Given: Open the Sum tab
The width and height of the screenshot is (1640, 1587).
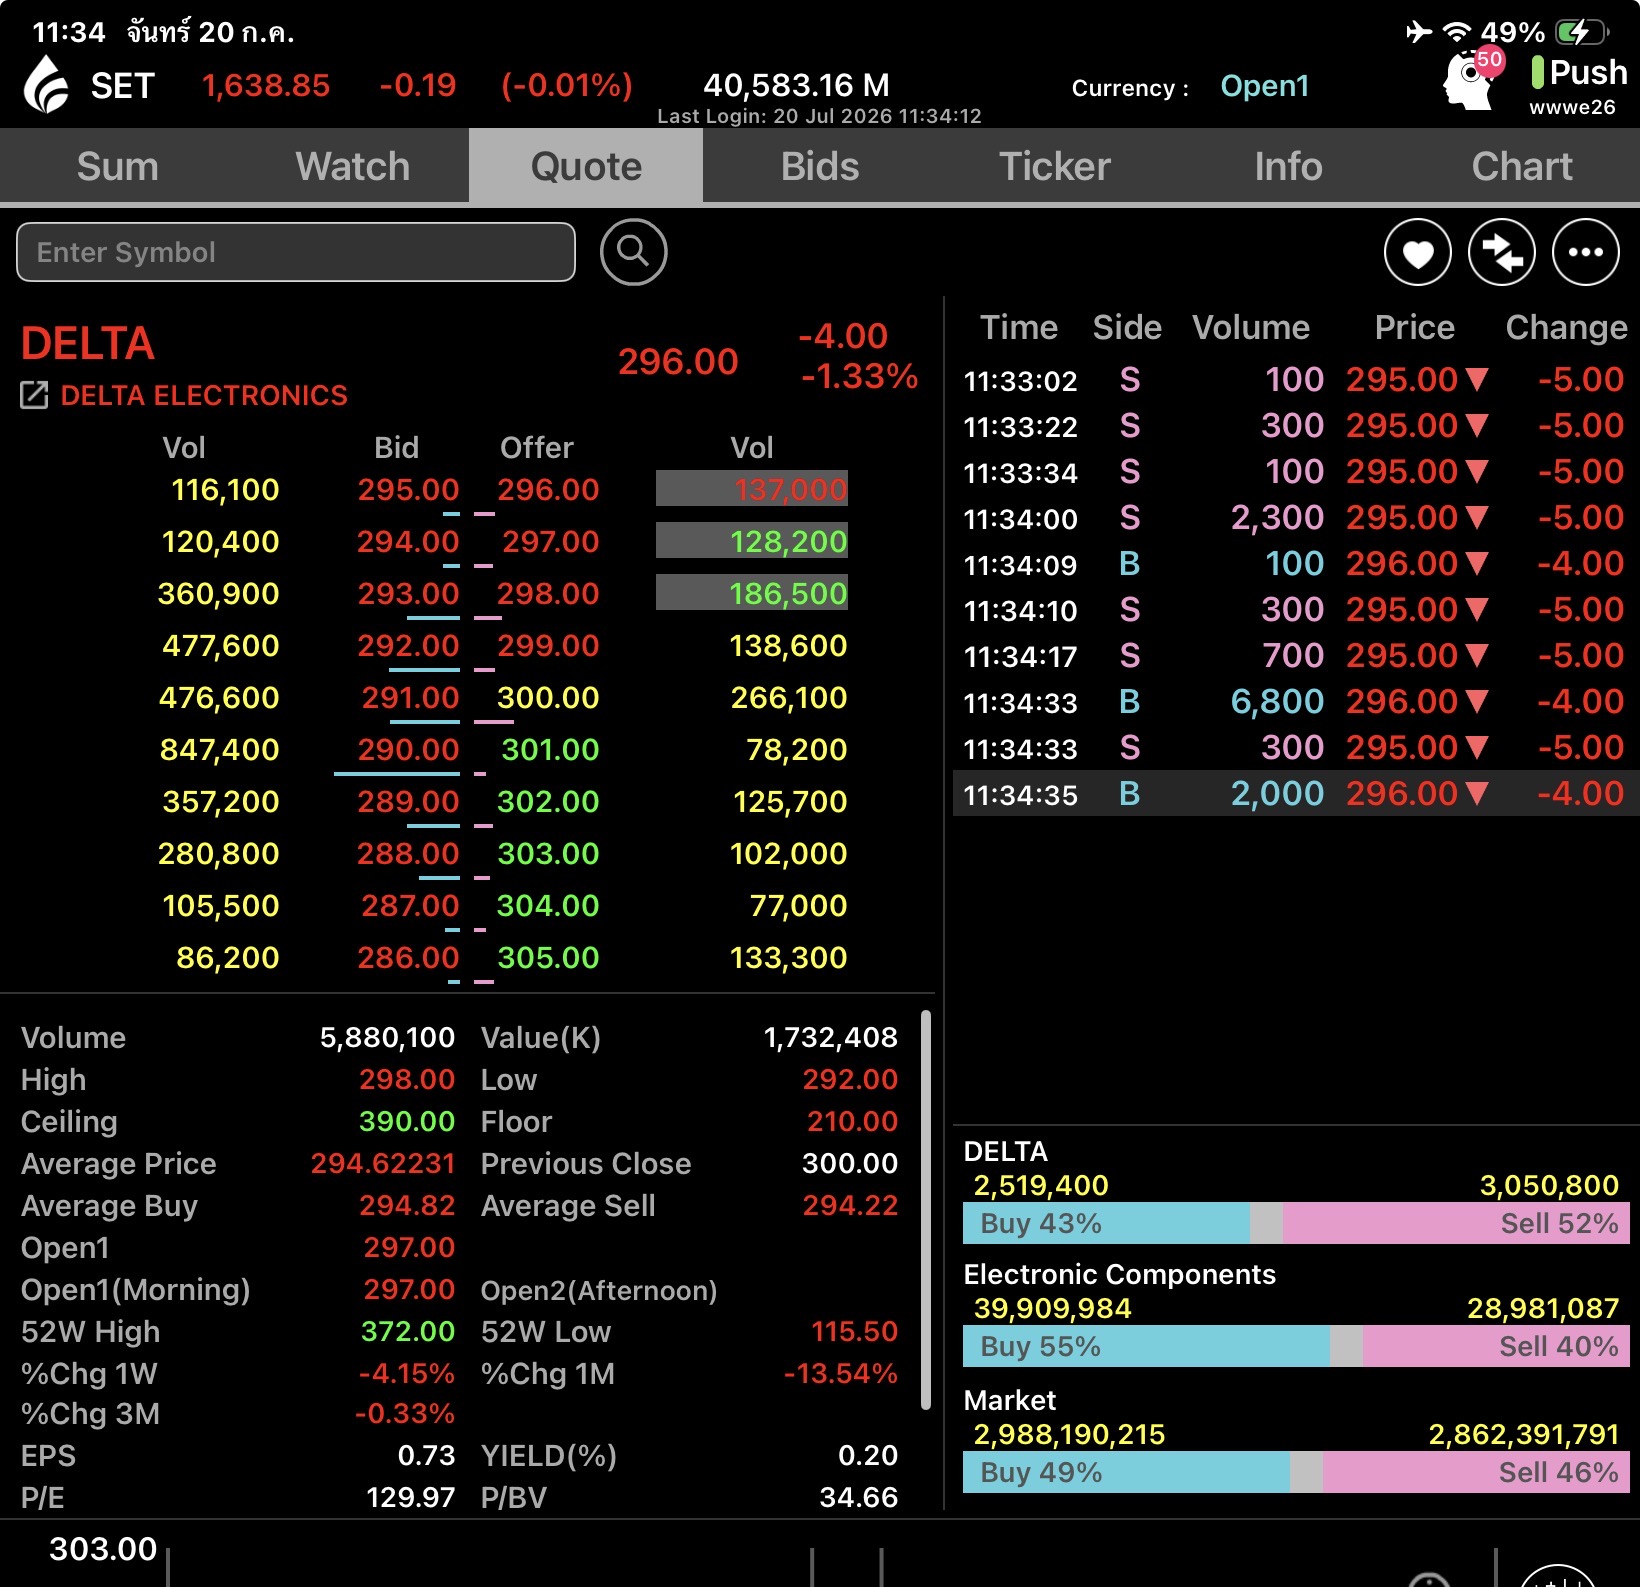Looking at the screenshot, I should 118,166.
